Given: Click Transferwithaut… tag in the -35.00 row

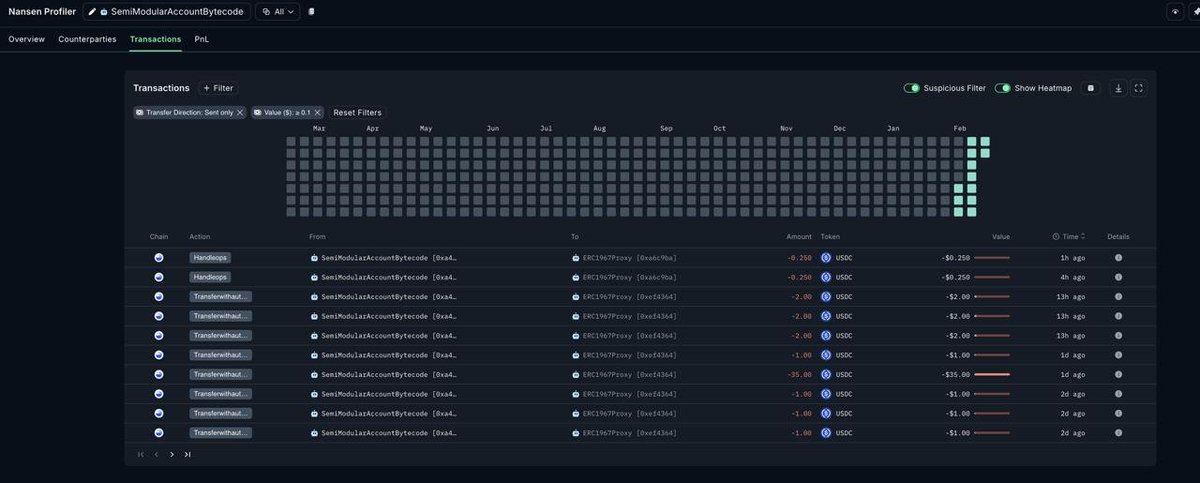Looking at the screenshot, I should point(220,374).
